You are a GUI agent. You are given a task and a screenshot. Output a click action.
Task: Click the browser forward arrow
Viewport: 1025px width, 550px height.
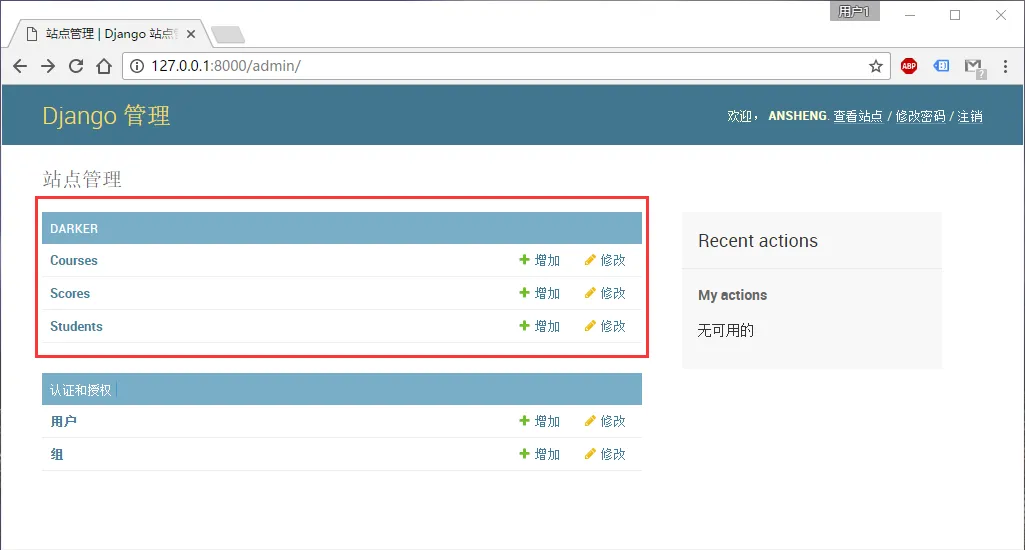tap(48, 66)
